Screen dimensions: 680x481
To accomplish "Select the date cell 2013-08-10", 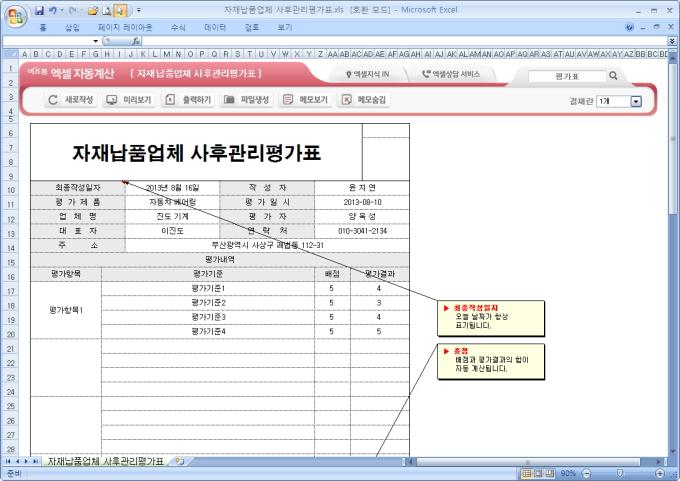I will coord(362,202).
